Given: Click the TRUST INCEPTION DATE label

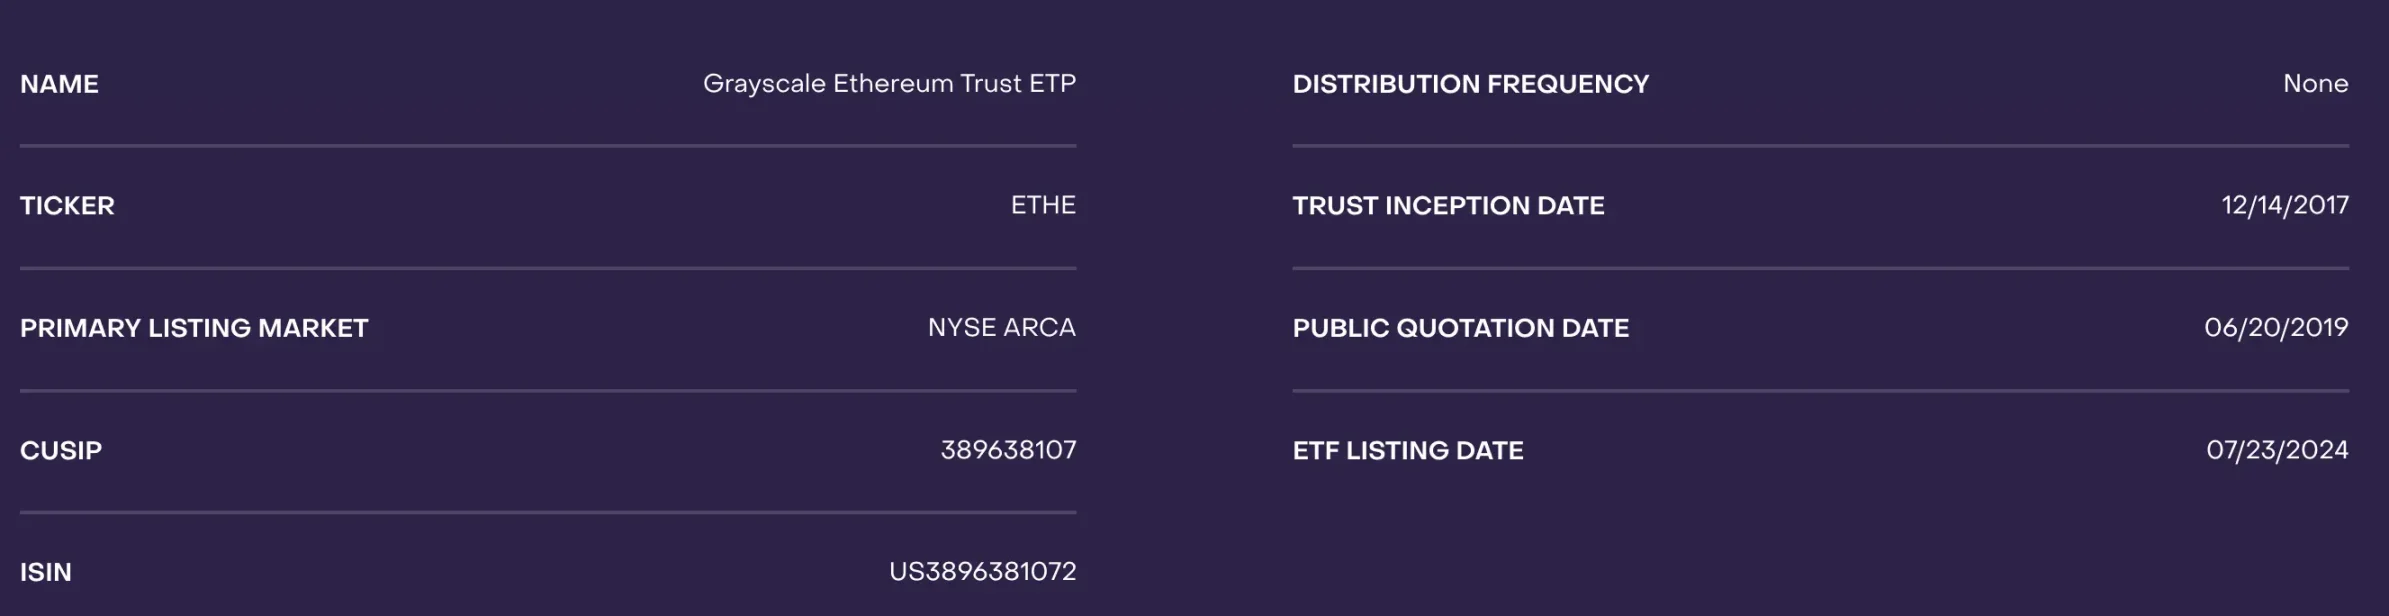Looking at the screenshot, I should pos(1448,206).
